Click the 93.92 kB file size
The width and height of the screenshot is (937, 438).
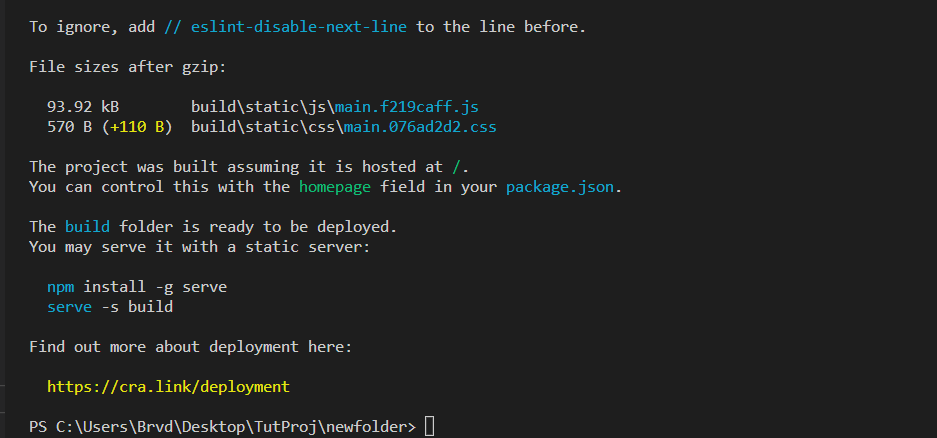(x=83, y=107)
